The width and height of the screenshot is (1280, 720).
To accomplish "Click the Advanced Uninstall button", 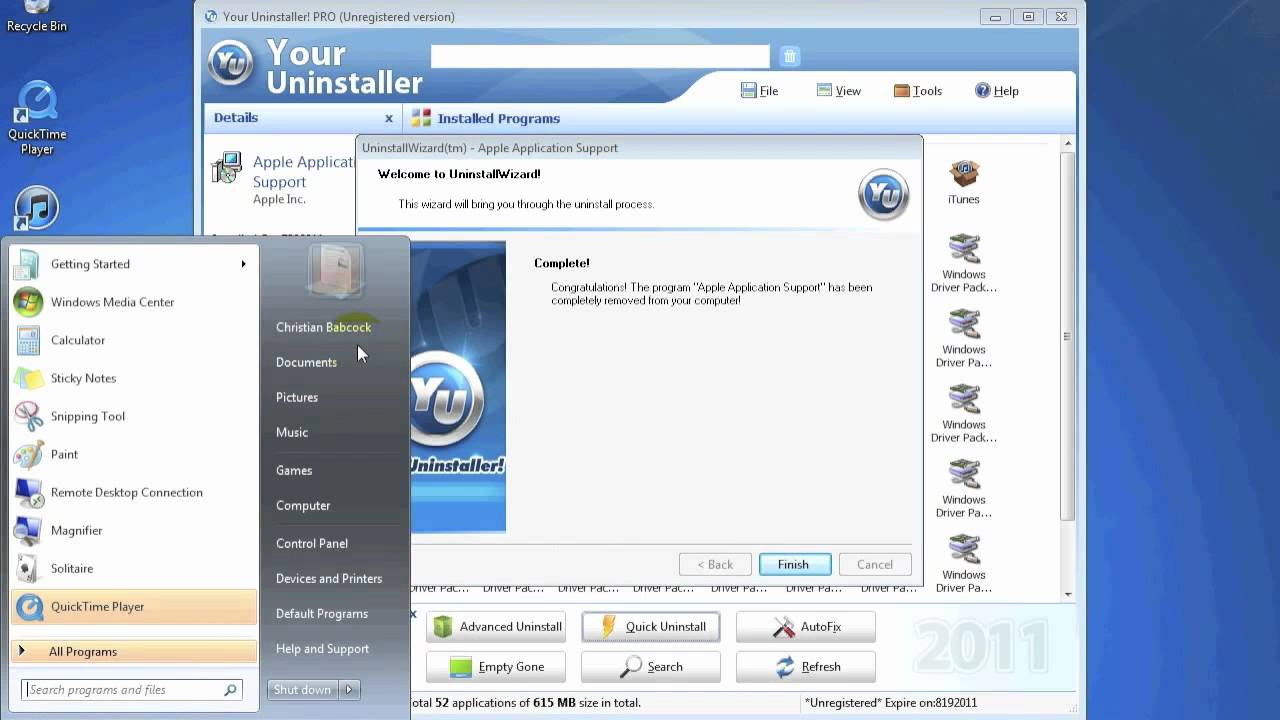I will pos(496,627).
